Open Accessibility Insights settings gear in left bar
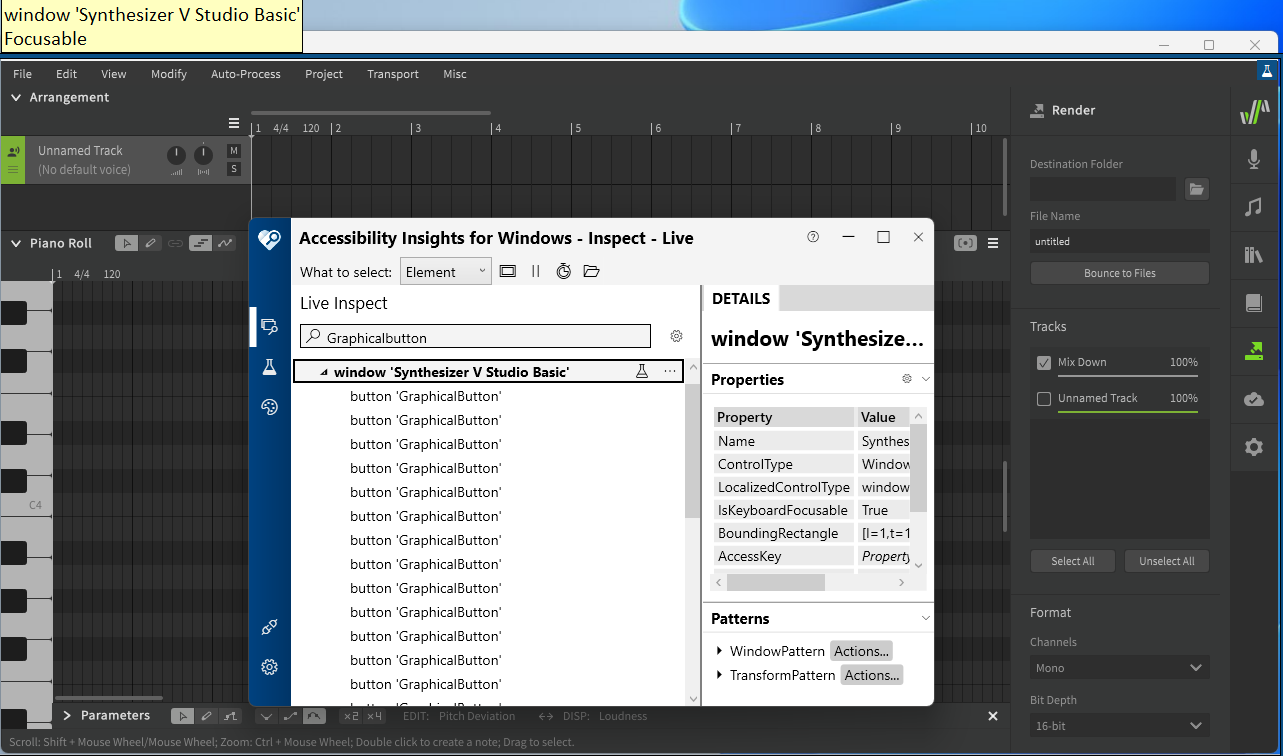The height and width of the screenshot is (756, 1283). [269, 667]
